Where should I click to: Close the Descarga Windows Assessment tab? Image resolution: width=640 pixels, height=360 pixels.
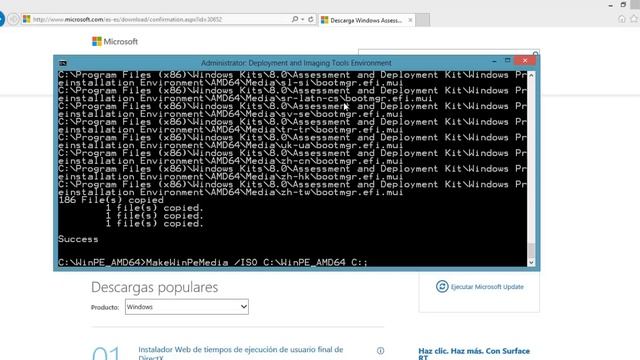tap(410, 20)
